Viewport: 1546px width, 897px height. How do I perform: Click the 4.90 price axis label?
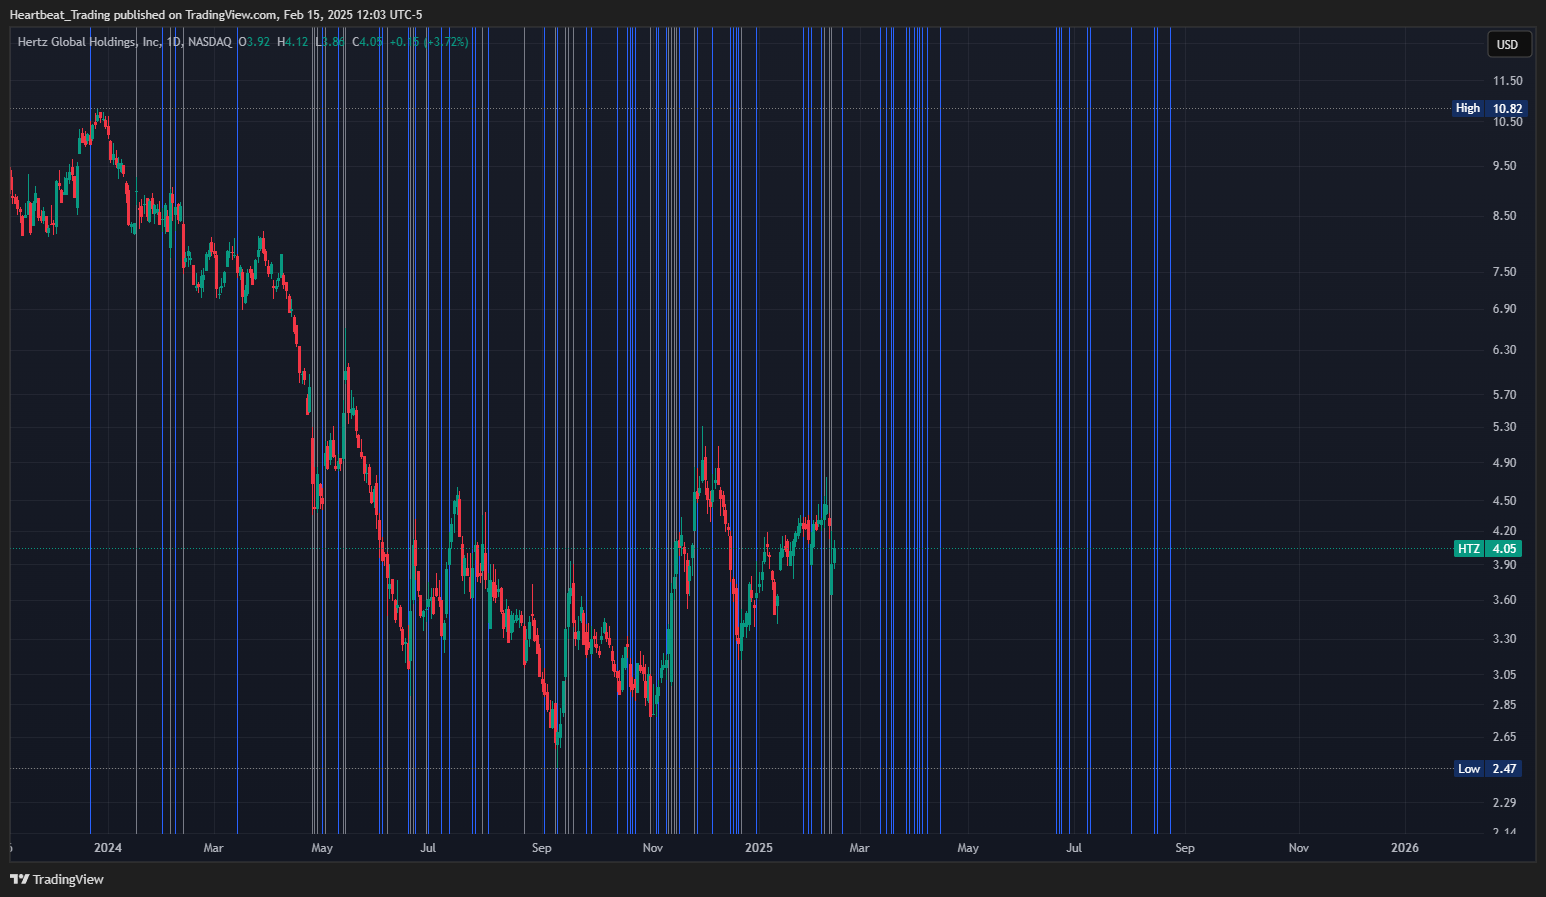pos(1504,463)
